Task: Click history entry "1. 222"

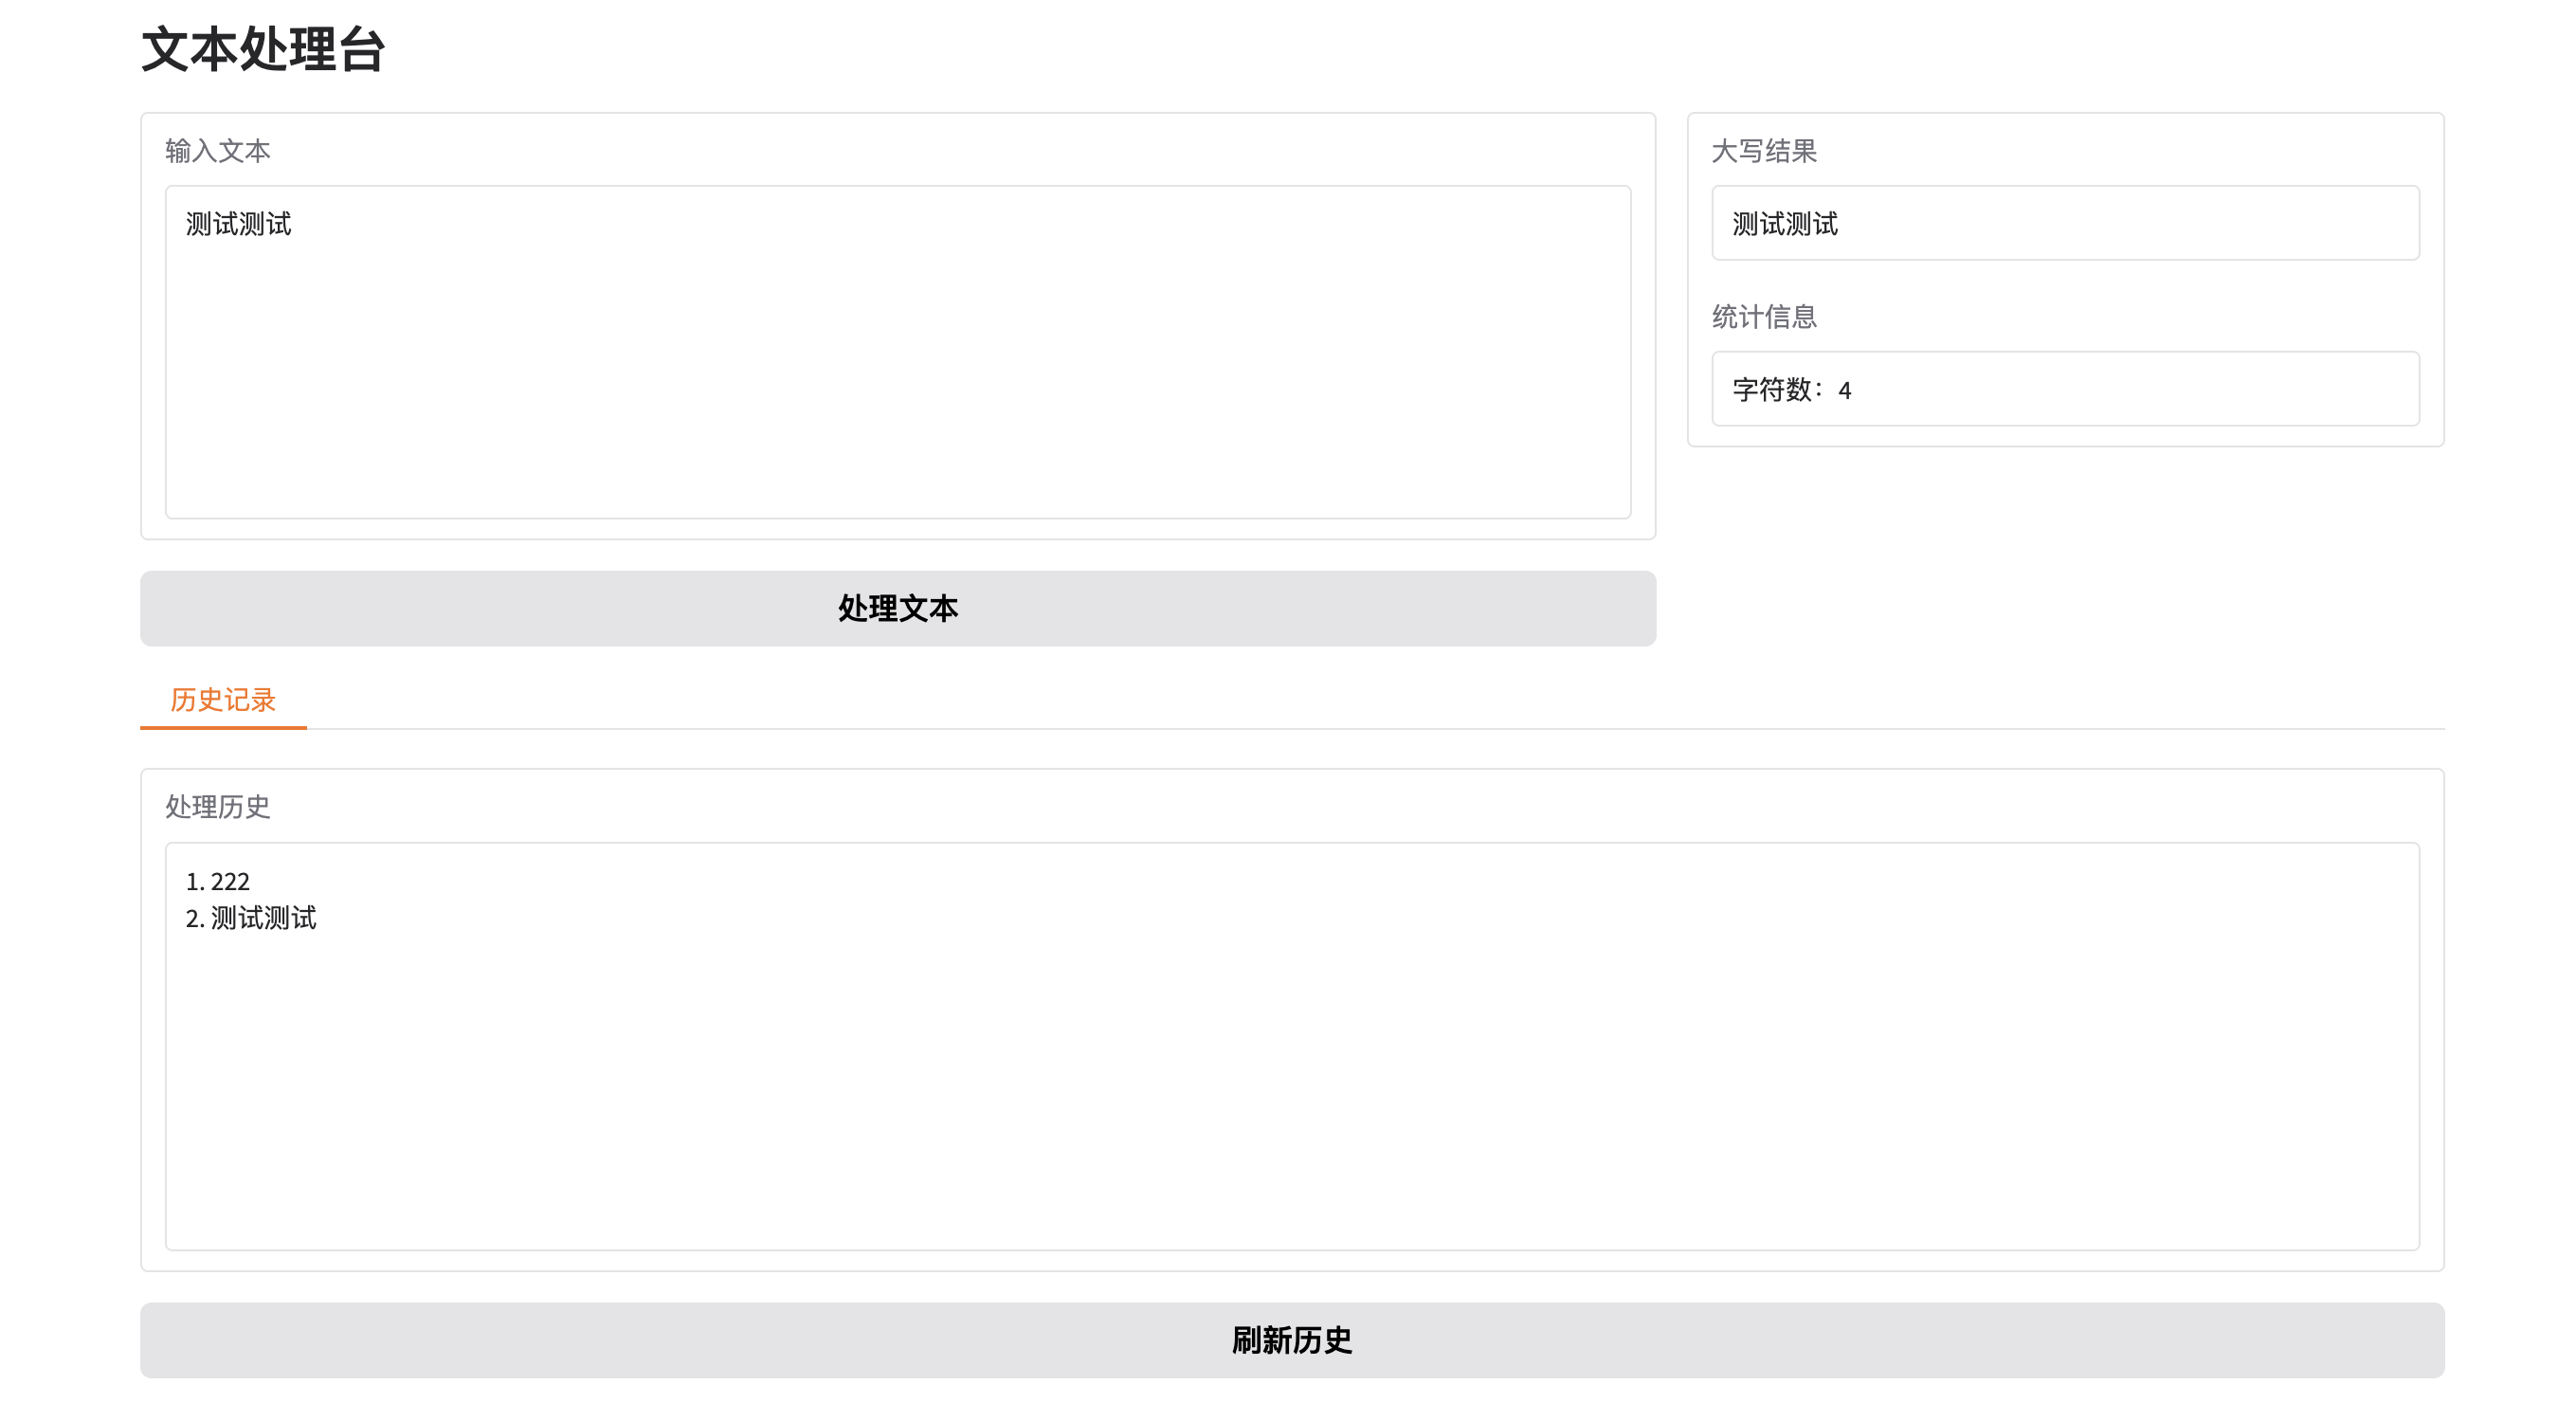Action: click(x=218, y=881)
